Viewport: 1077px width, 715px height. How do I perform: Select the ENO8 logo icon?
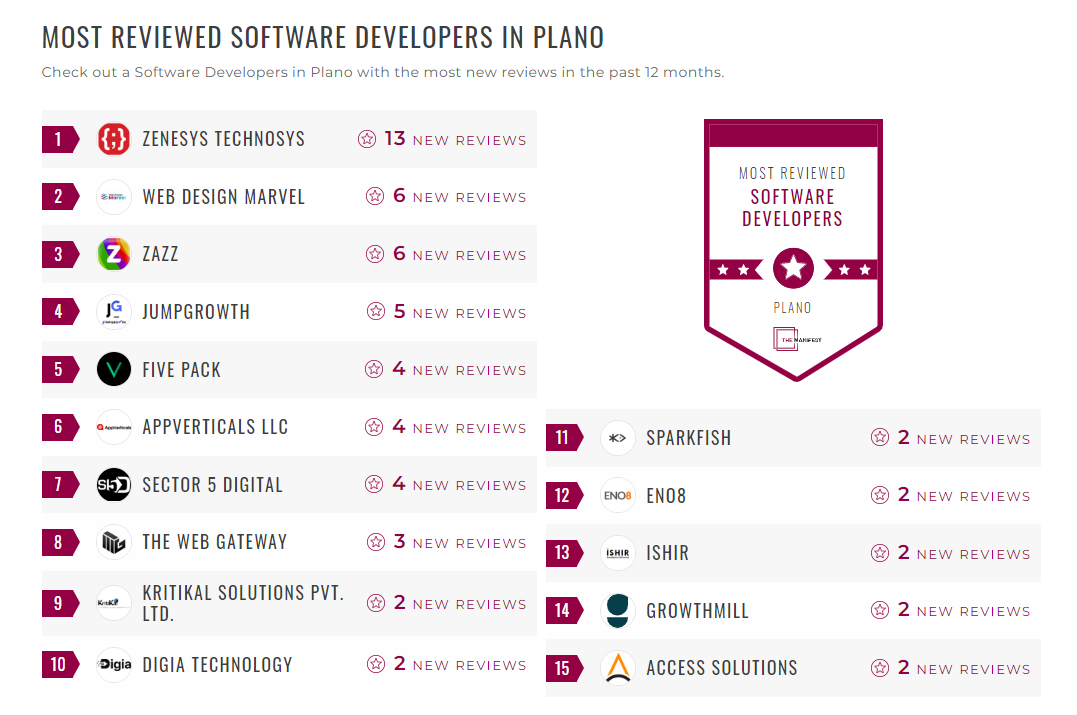[x=618, y=495]
